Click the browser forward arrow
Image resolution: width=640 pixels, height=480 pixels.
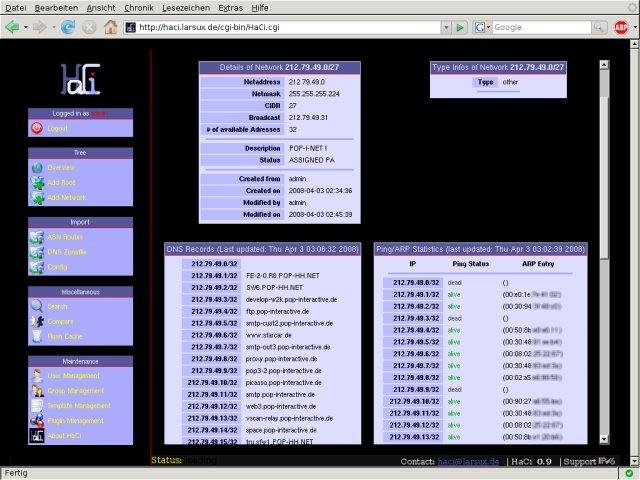(40, 27)
